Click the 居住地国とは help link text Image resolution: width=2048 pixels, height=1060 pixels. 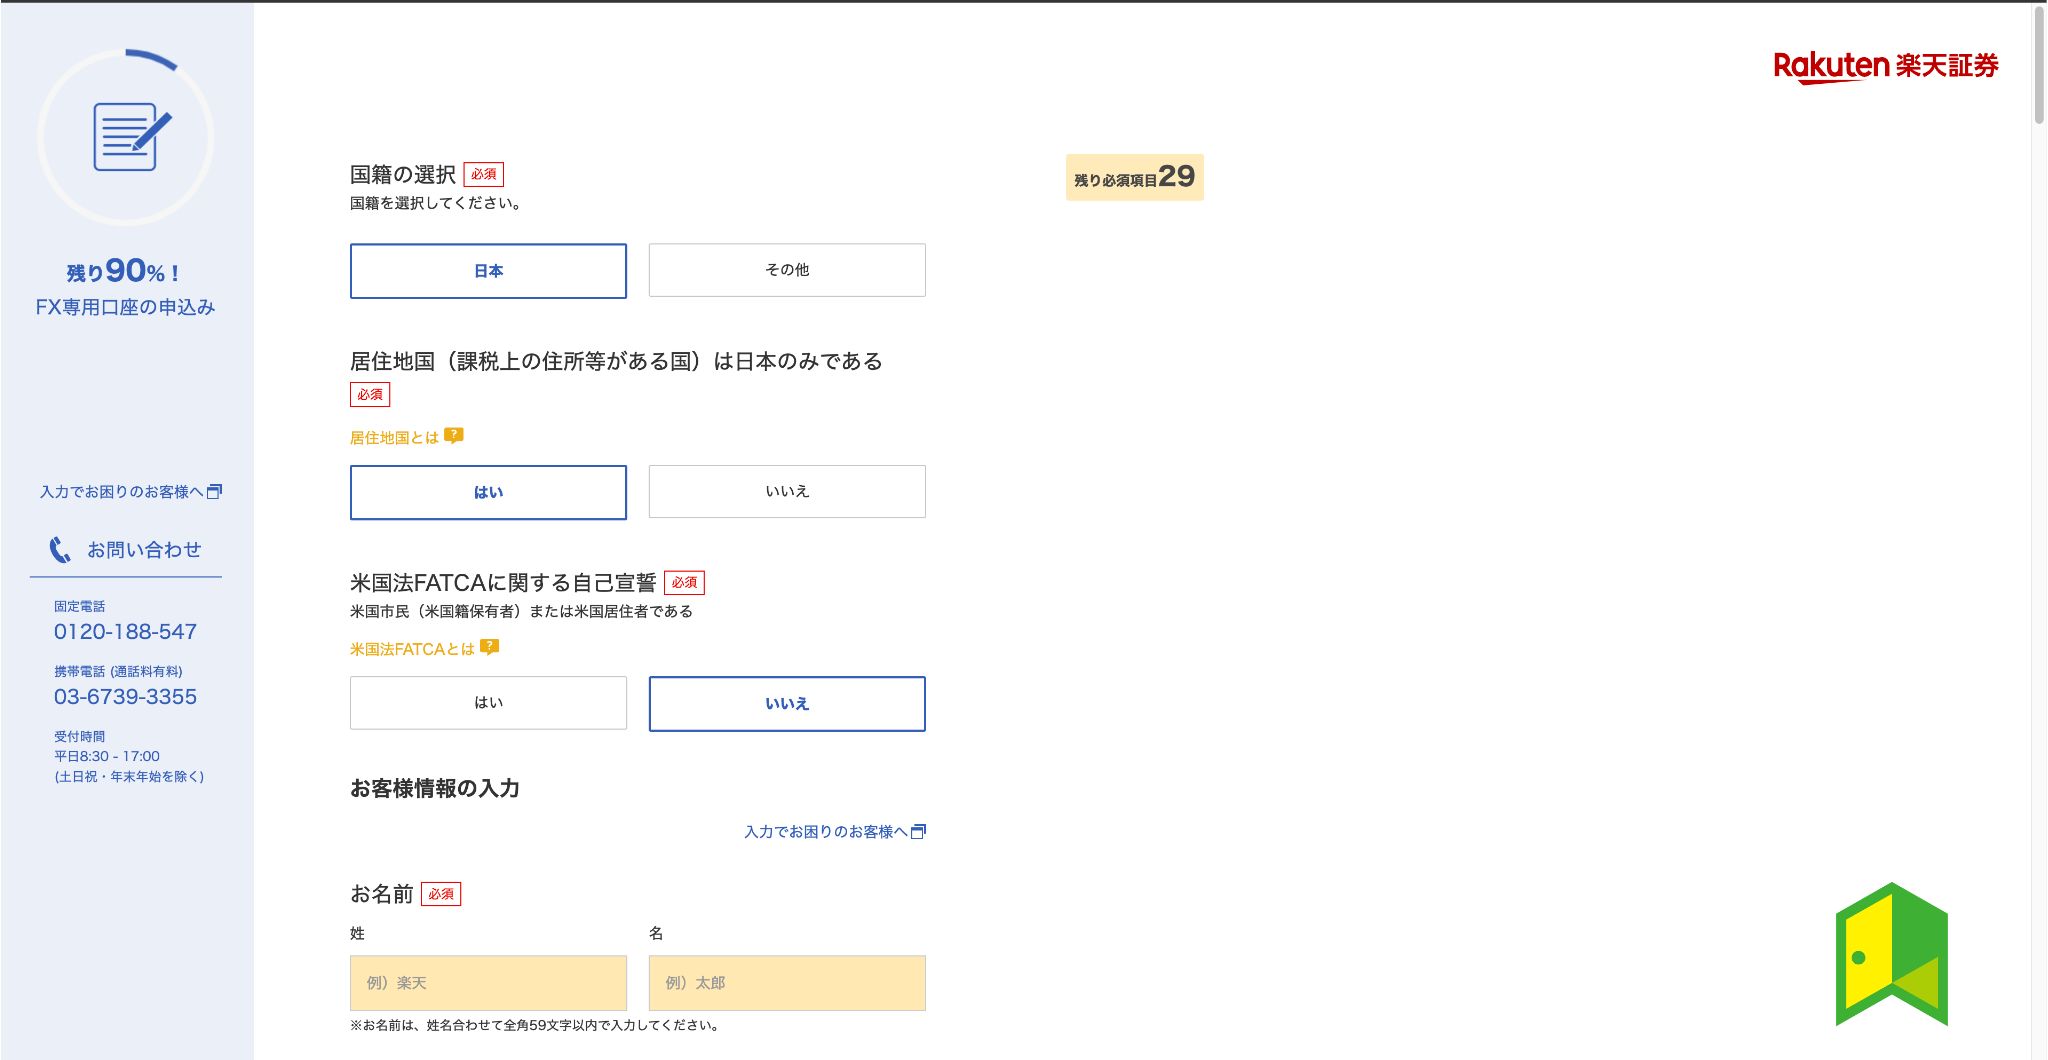point(394,438)
